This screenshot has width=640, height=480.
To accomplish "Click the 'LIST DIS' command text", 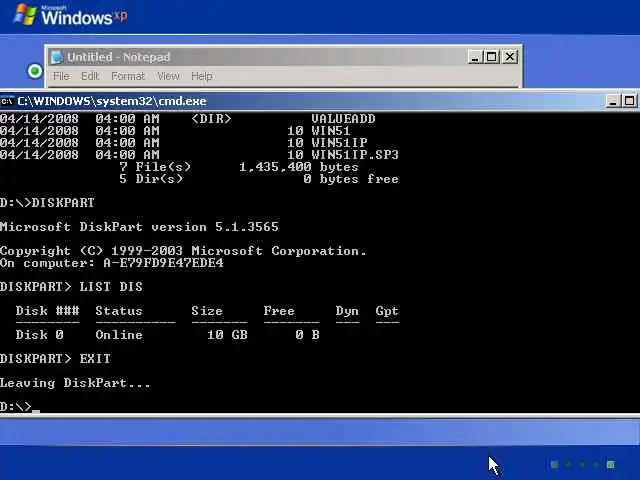I will pyautogui.click(x=111, y=287).
